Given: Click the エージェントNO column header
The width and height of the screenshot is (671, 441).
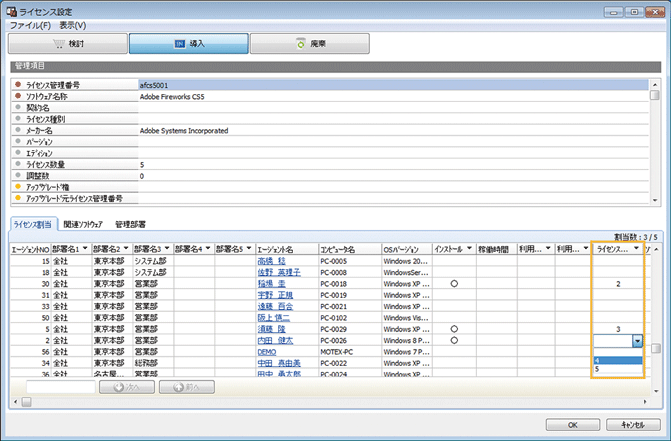Looking at the screenshot, I should click(30, 249).
